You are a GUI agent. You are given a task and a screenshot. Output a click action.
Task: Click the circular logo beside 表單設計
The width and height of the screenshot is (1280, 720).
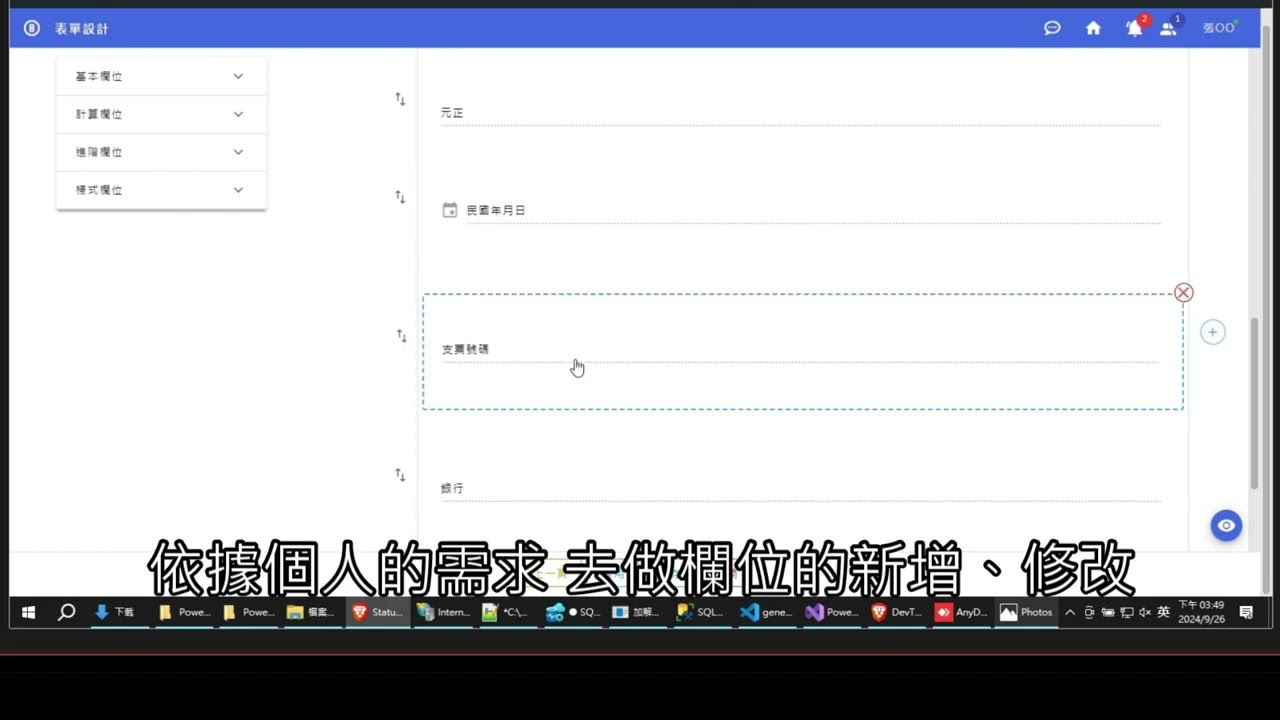(x=32, y=28)
